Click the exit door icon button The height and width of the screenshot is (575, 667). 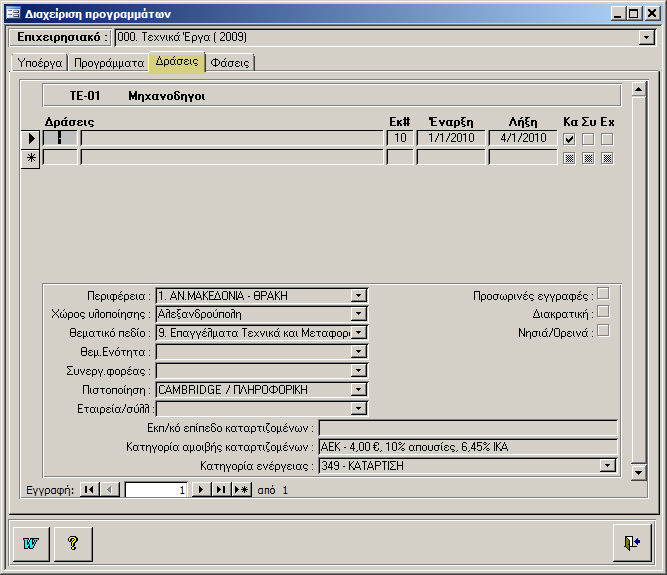[x=631, y=543]
